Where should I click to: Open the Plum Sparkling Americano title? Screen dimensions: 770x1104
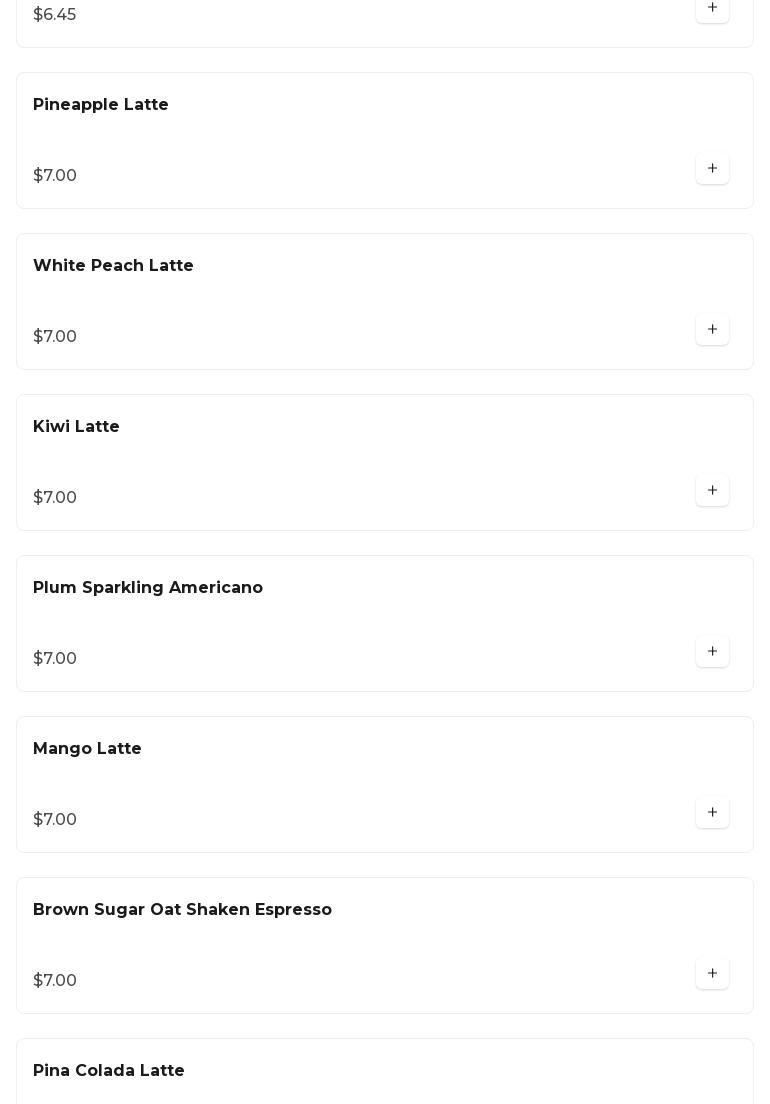pos(148,588)
